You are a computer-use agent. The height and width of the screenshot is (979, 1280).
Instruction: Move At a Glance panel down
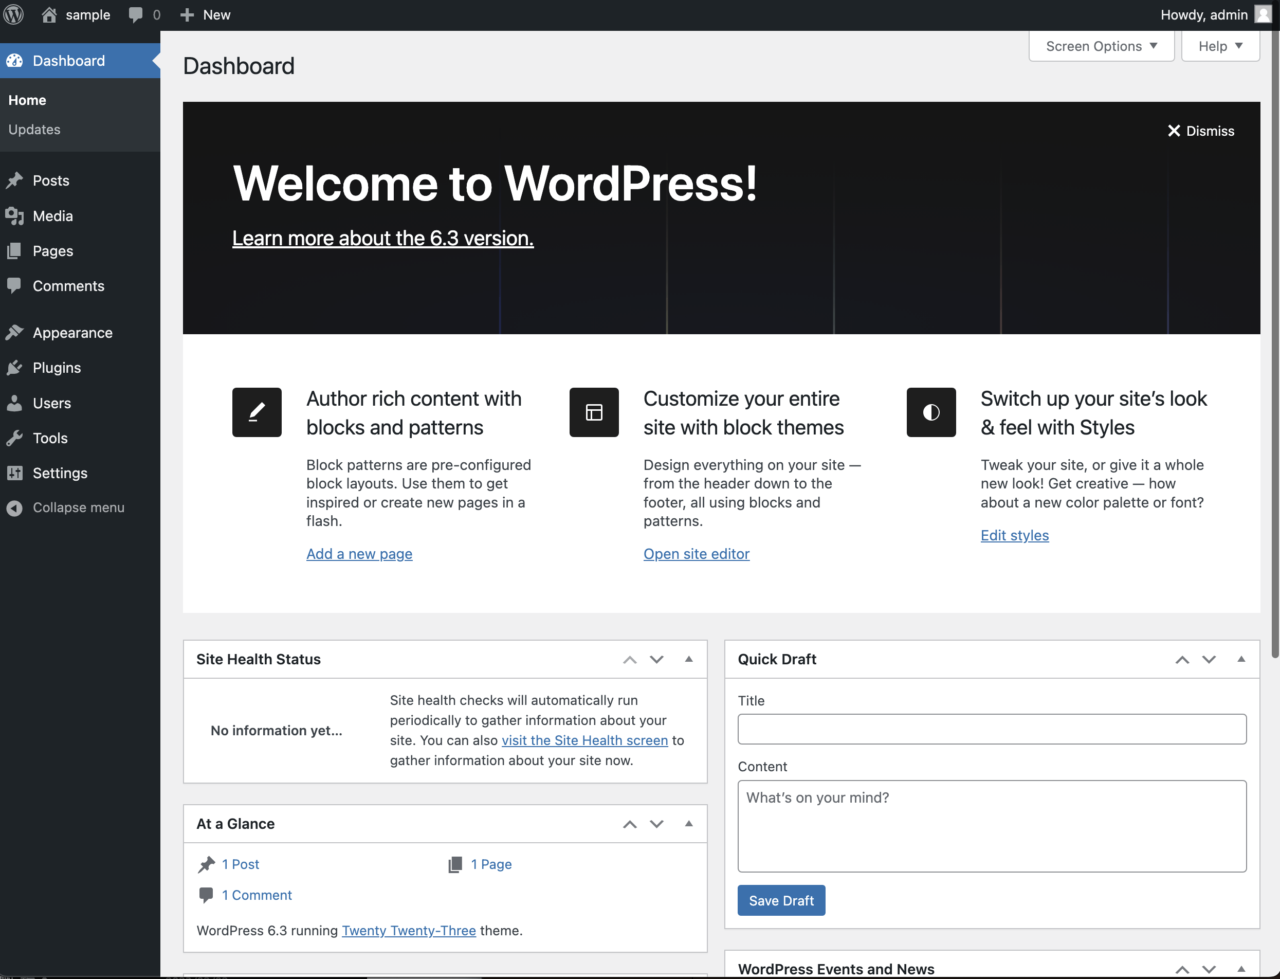(657, 824)
